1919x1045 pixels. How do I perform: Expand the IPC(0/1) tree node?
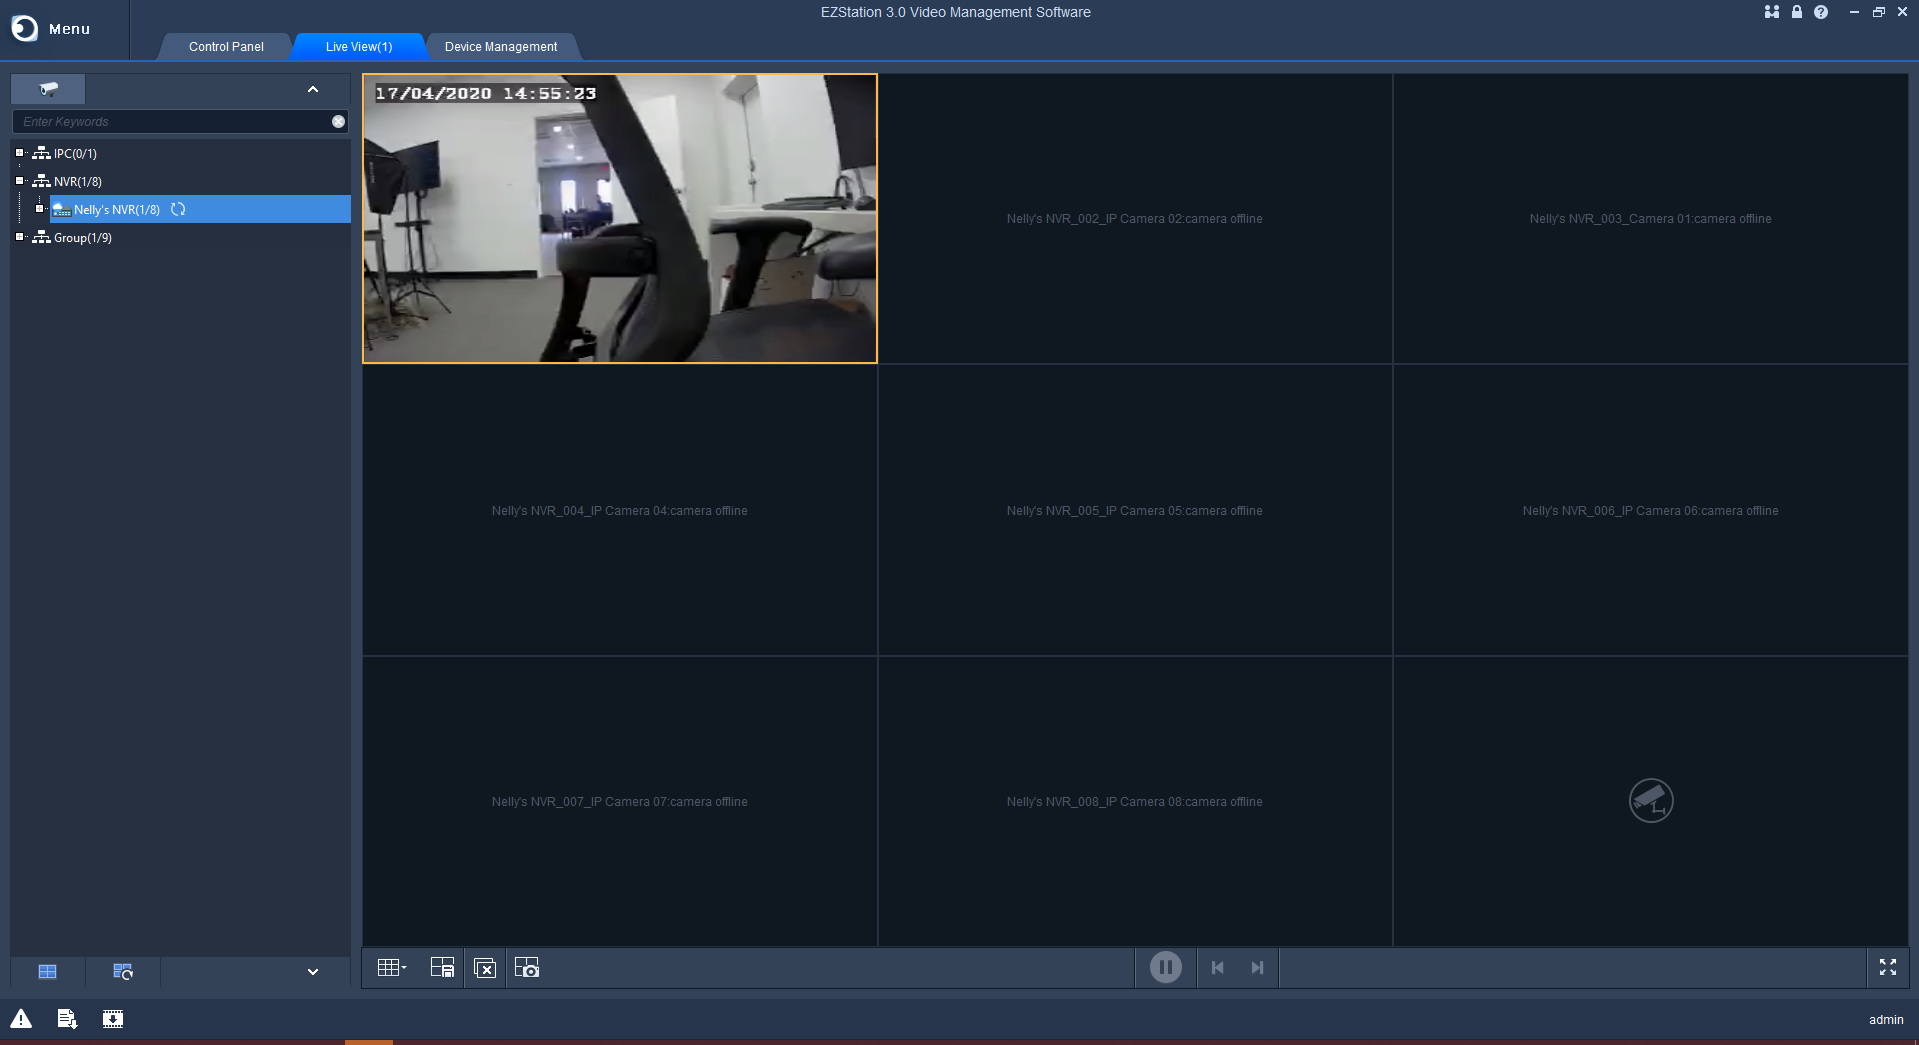pos(19,153)
